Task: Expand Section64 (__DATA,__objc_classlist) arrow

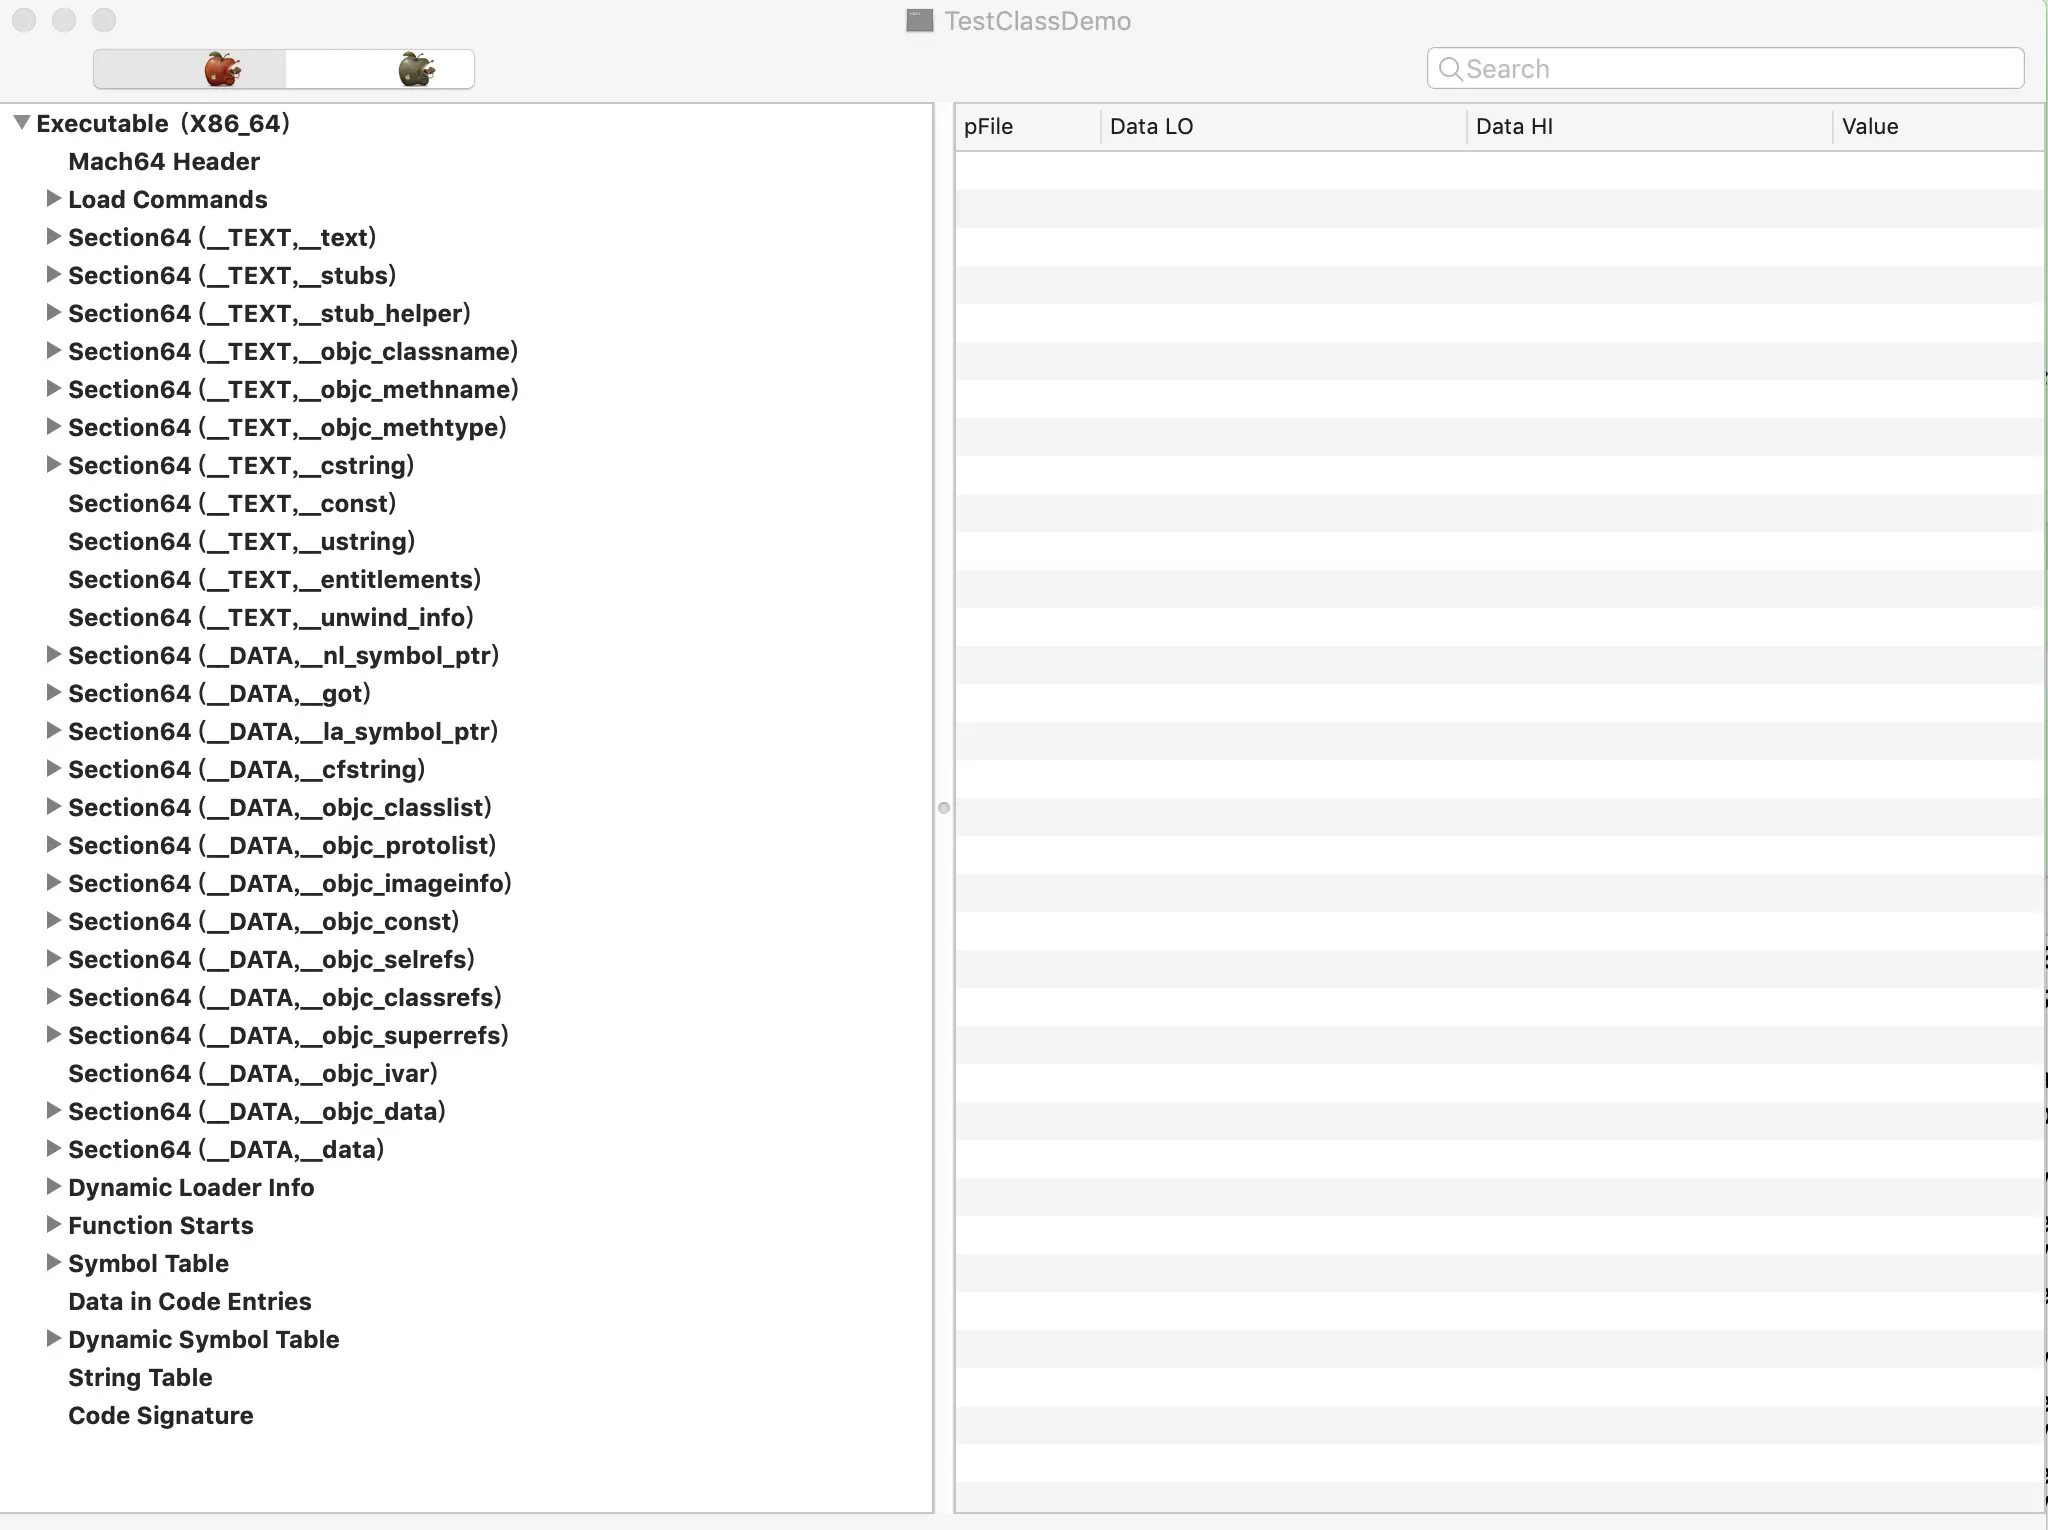Action: 54,807
